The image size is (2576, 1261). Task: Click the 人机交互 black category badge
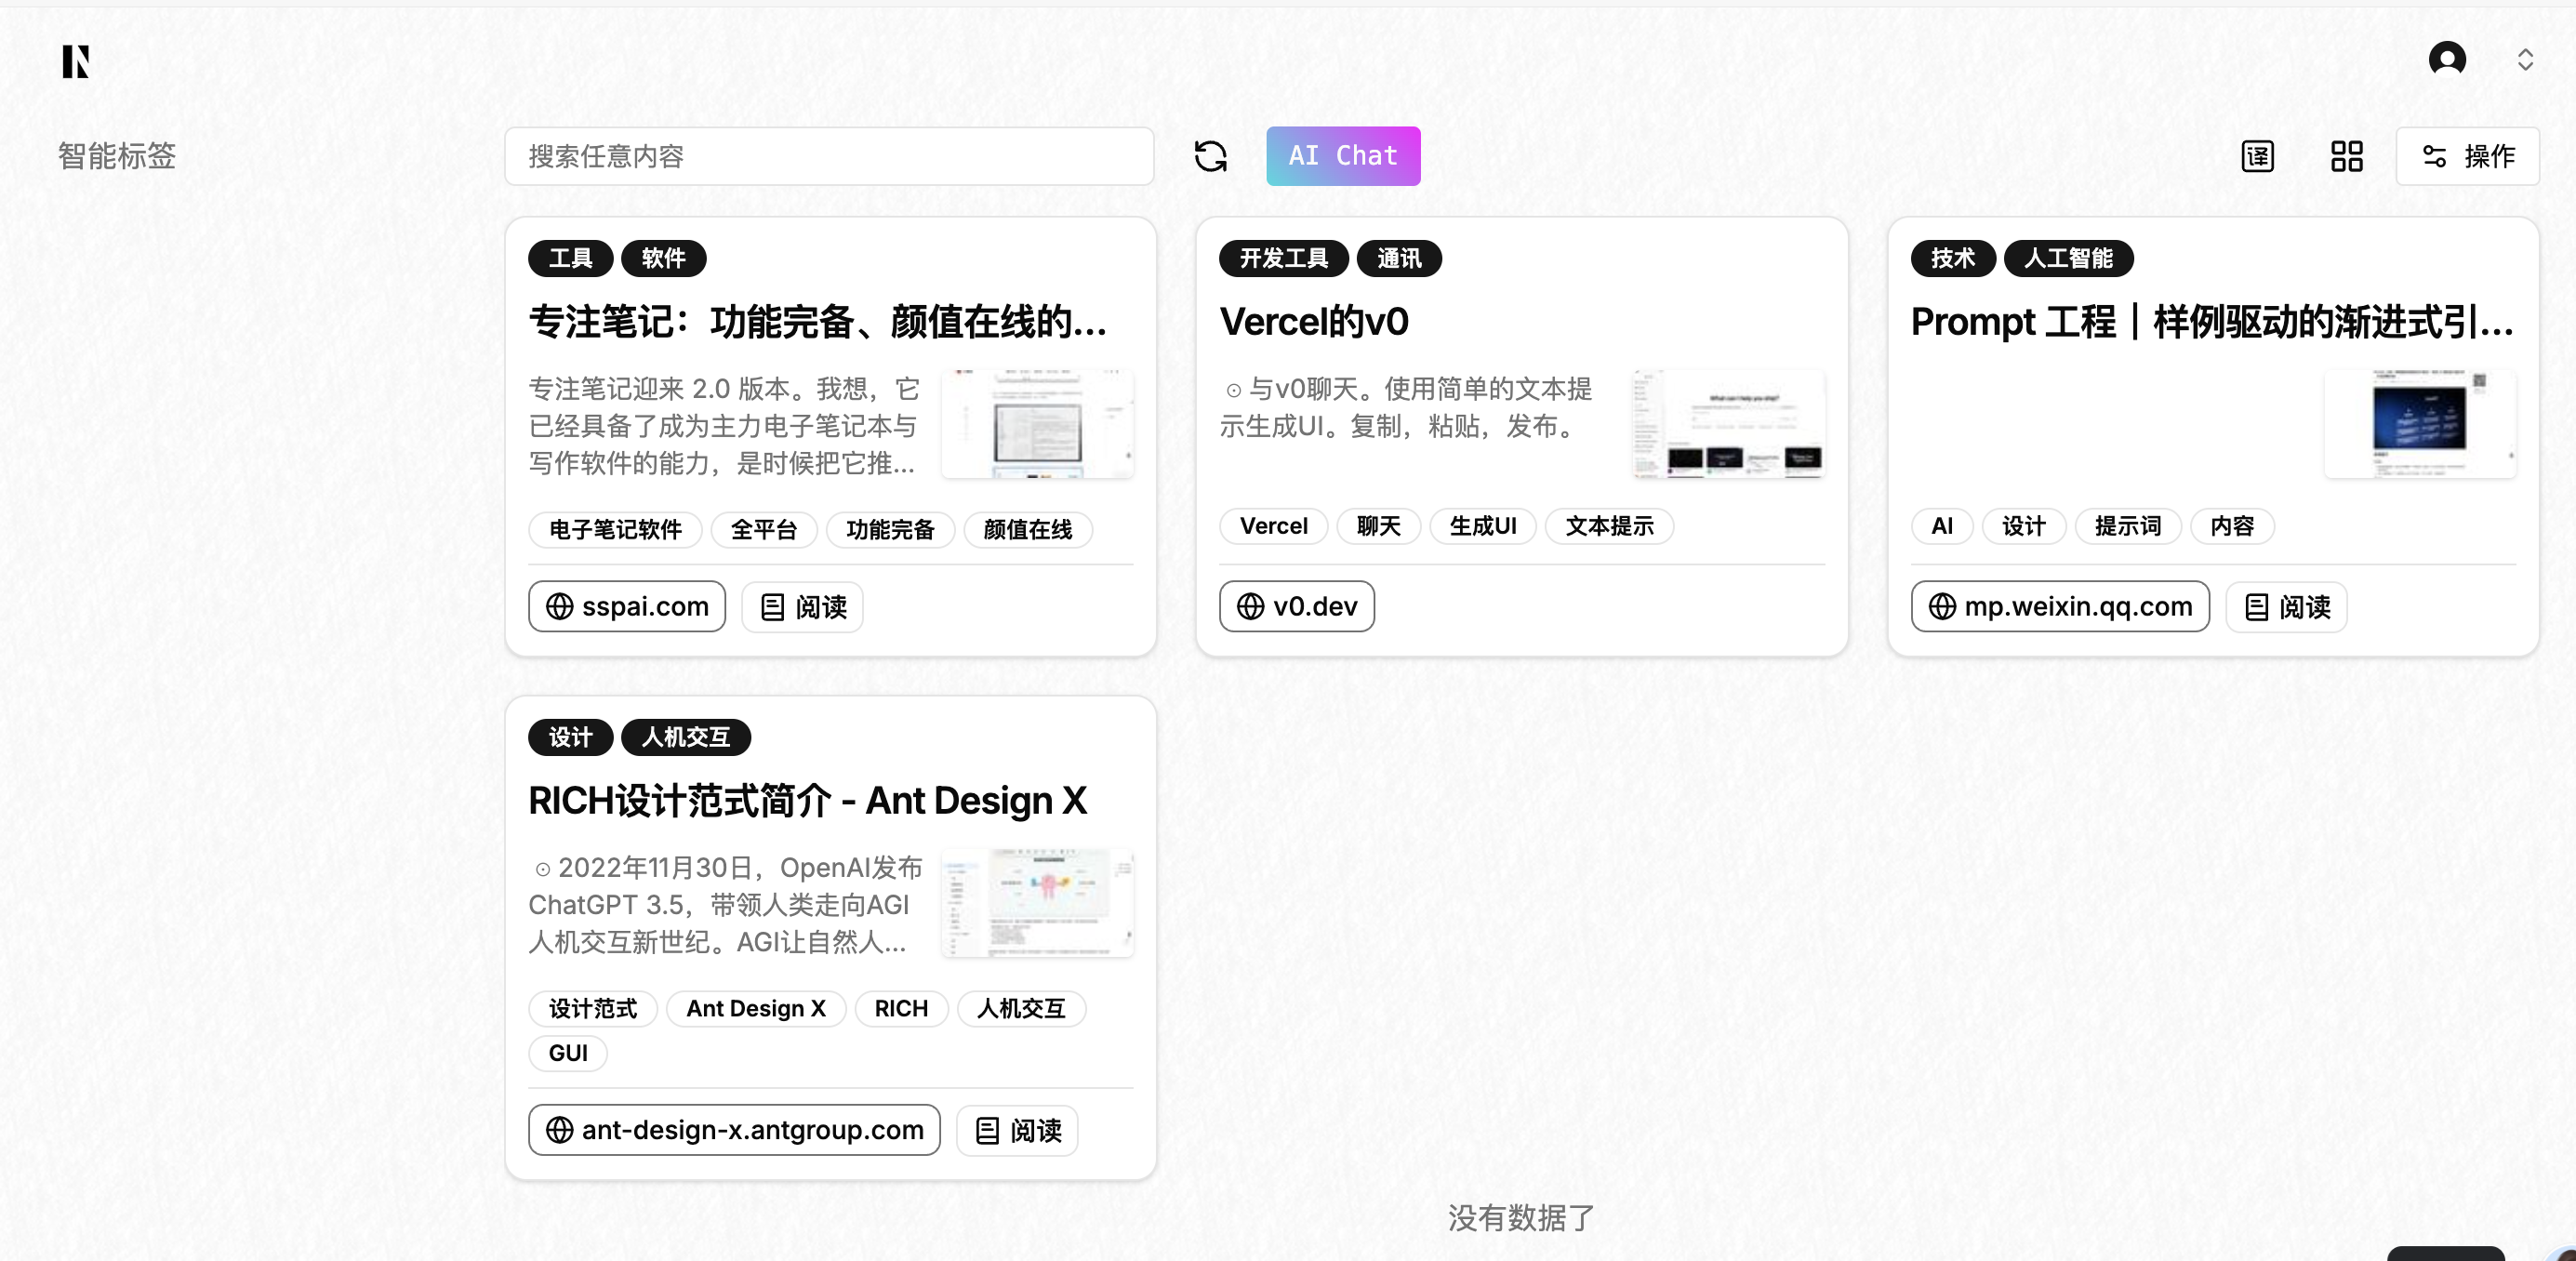tap(685, 738)
